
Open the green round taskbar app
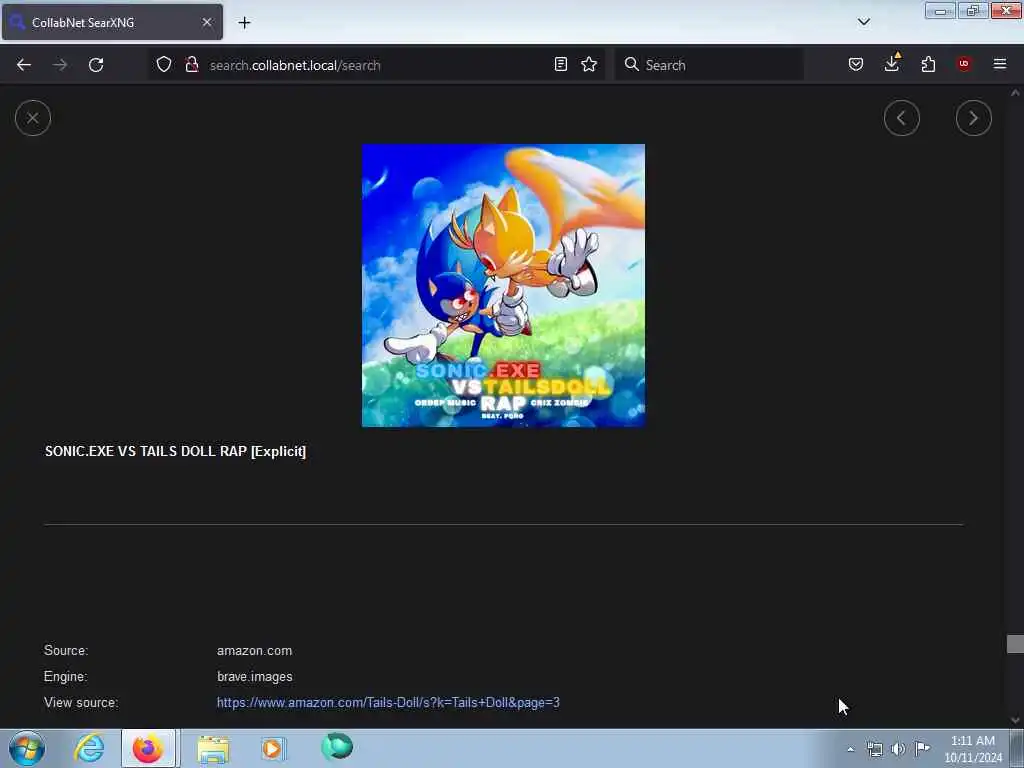(337, 746)
